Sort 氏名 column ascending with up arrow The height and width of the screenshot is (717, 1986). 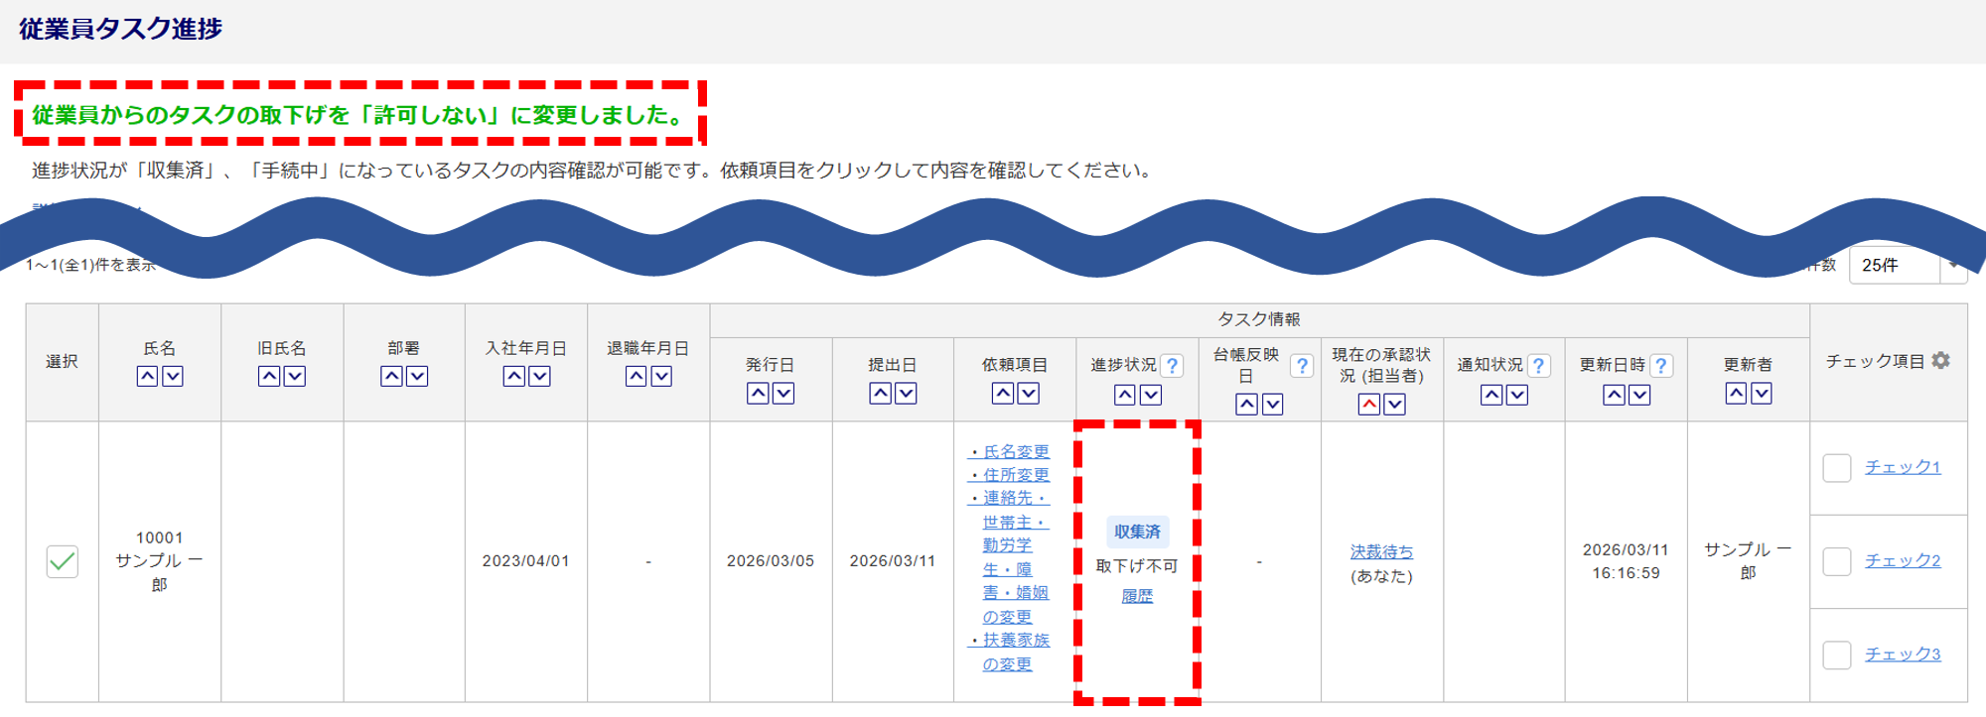click(147, 377)
